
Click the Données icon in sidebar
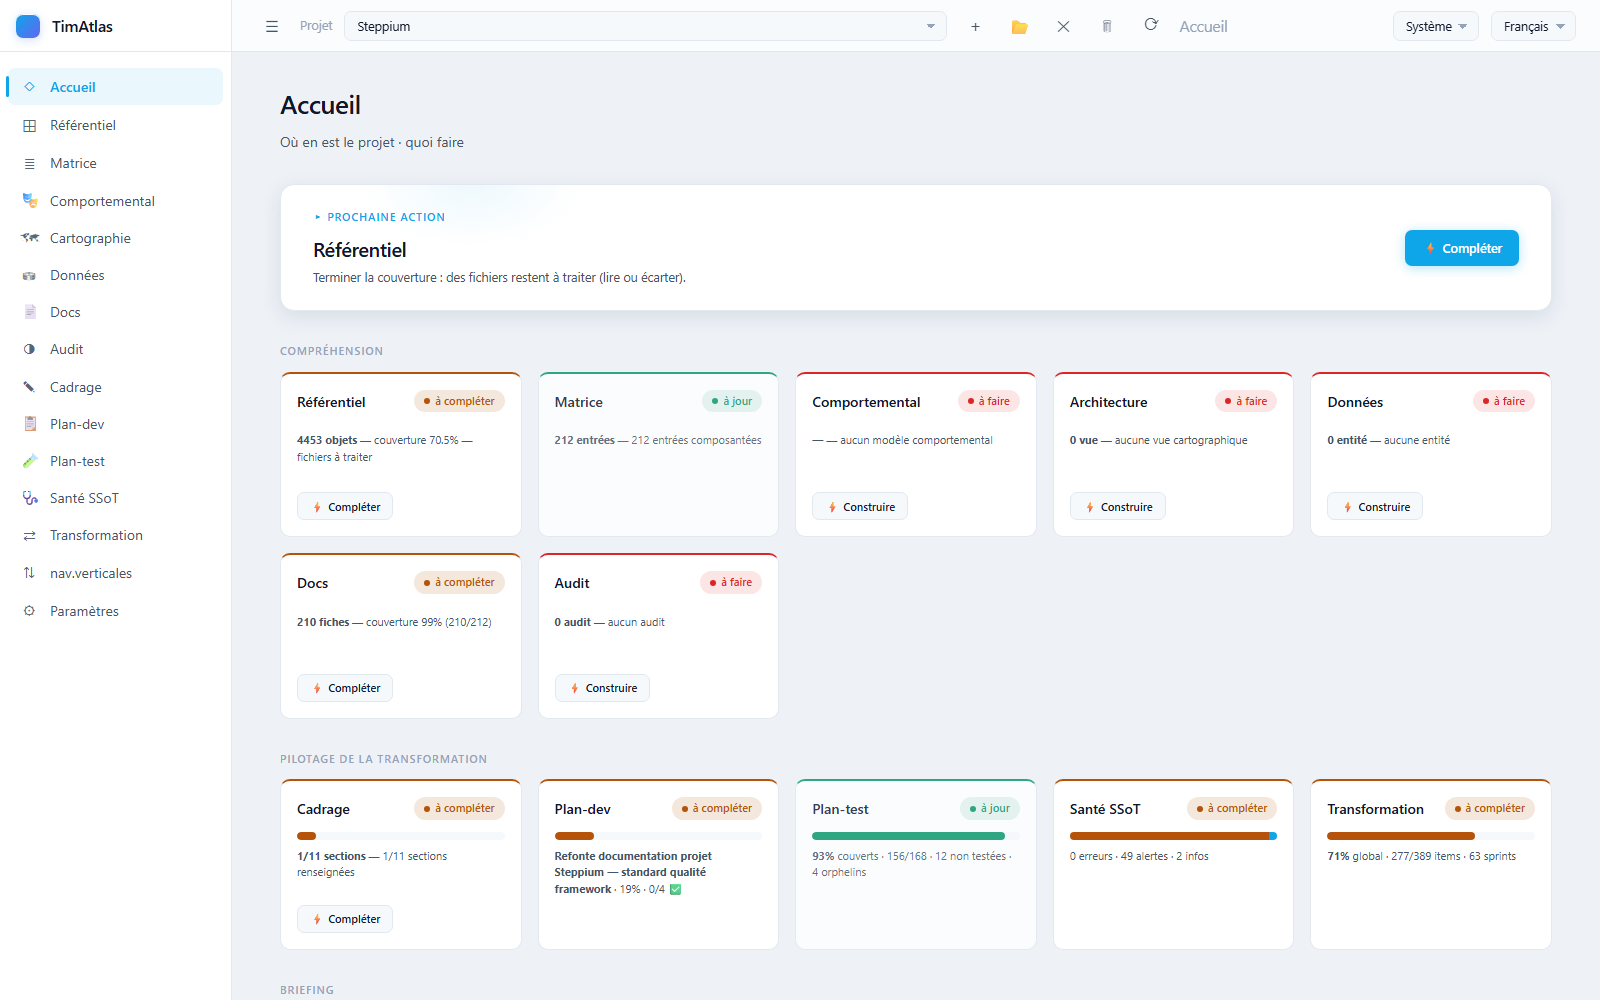[30, 275]
